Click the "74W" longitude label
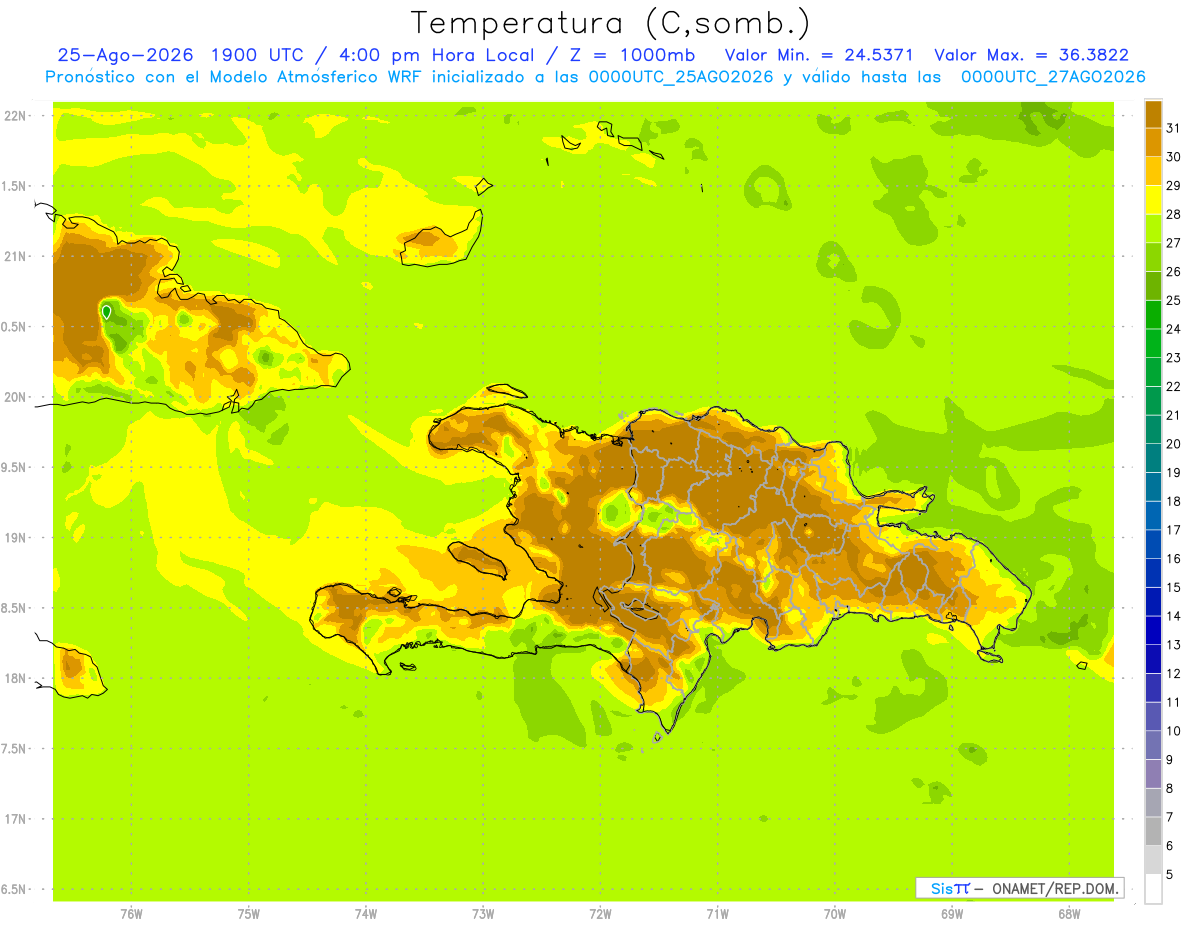Image resolution: width=1200 pixels, height=927 pixels. (366, 913)
